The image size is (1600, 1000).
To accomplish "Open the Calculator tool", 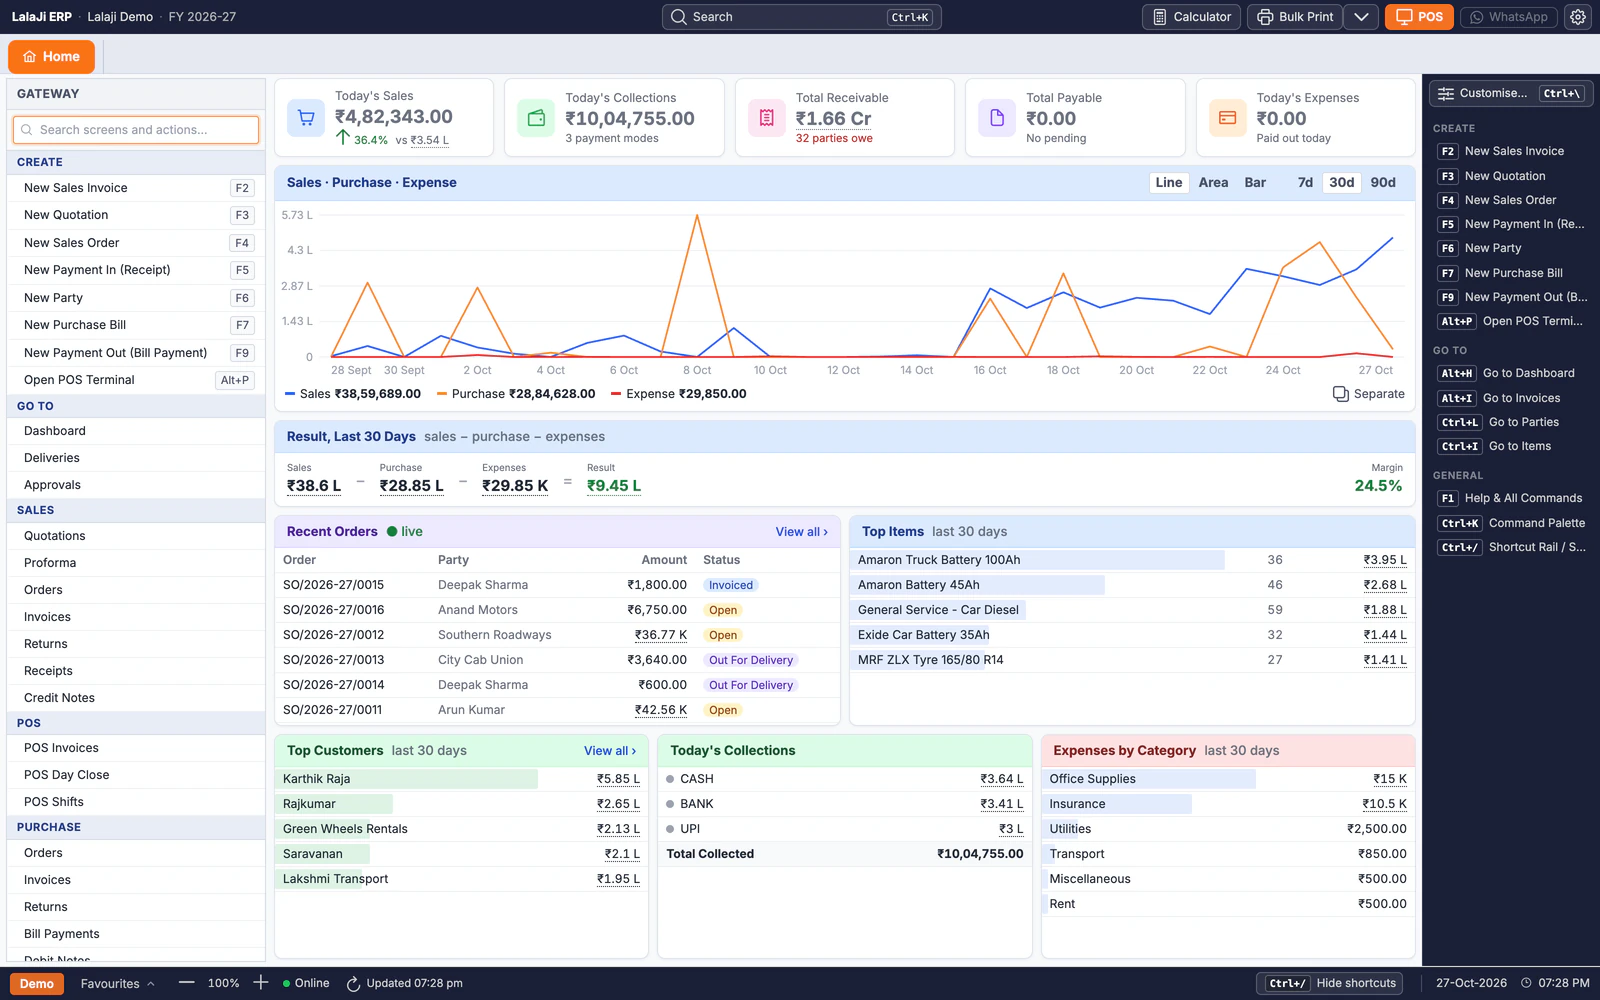I will click(x=1191, y=17).
